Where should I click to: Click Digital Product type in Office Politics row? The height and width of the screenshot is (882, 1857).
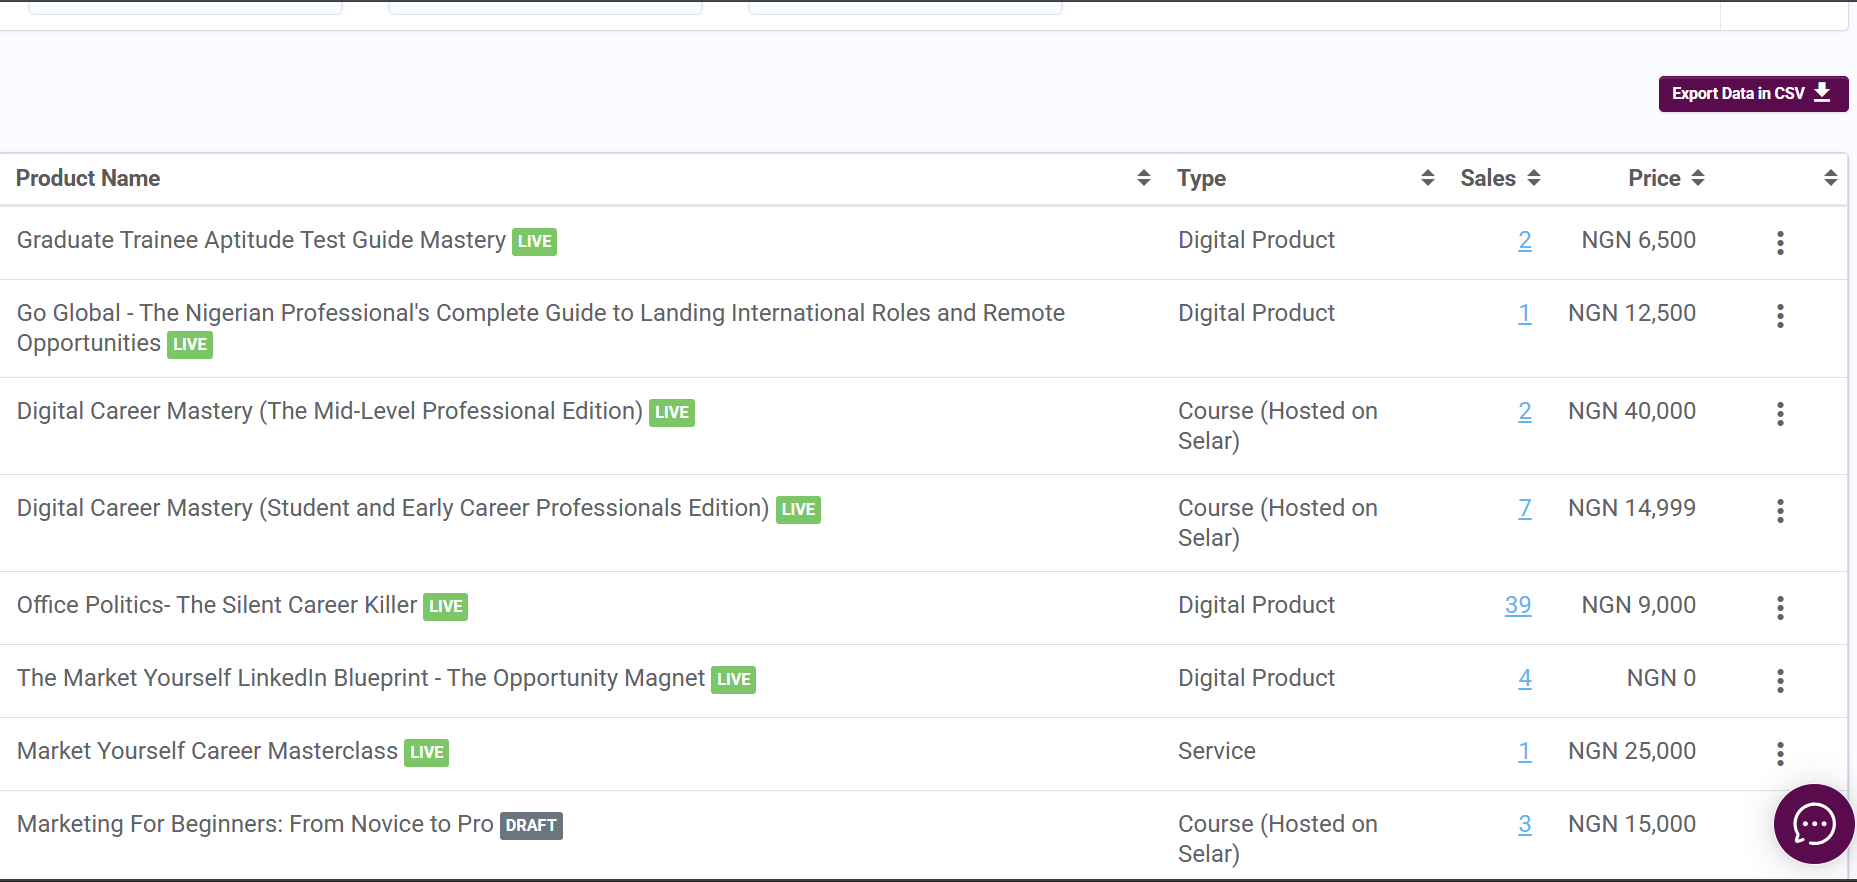click(1256, 605)
